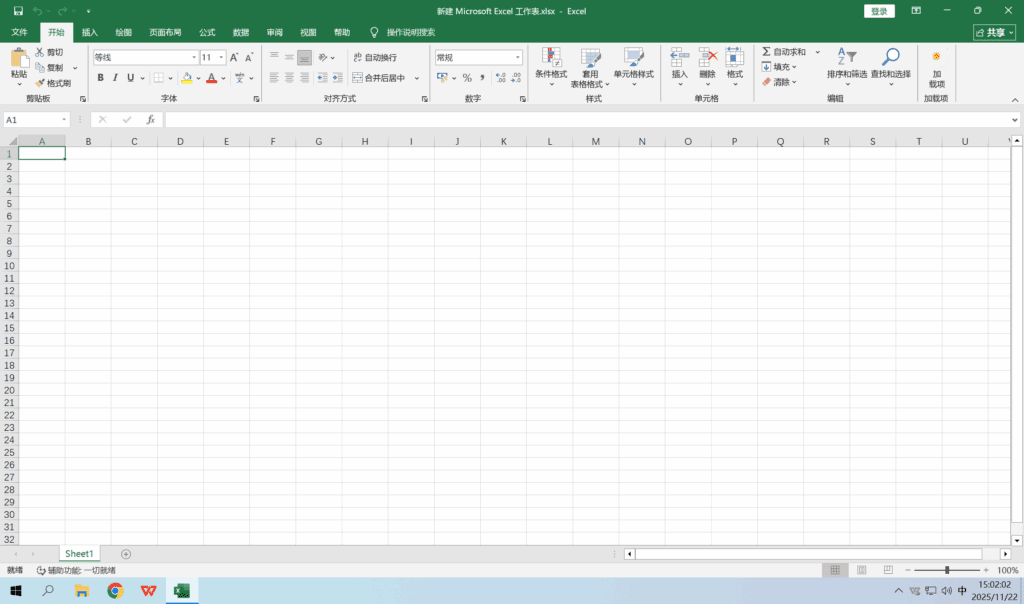Click the Increase Font Size icon
1024x604 pixels.
(x=235, y=58)
